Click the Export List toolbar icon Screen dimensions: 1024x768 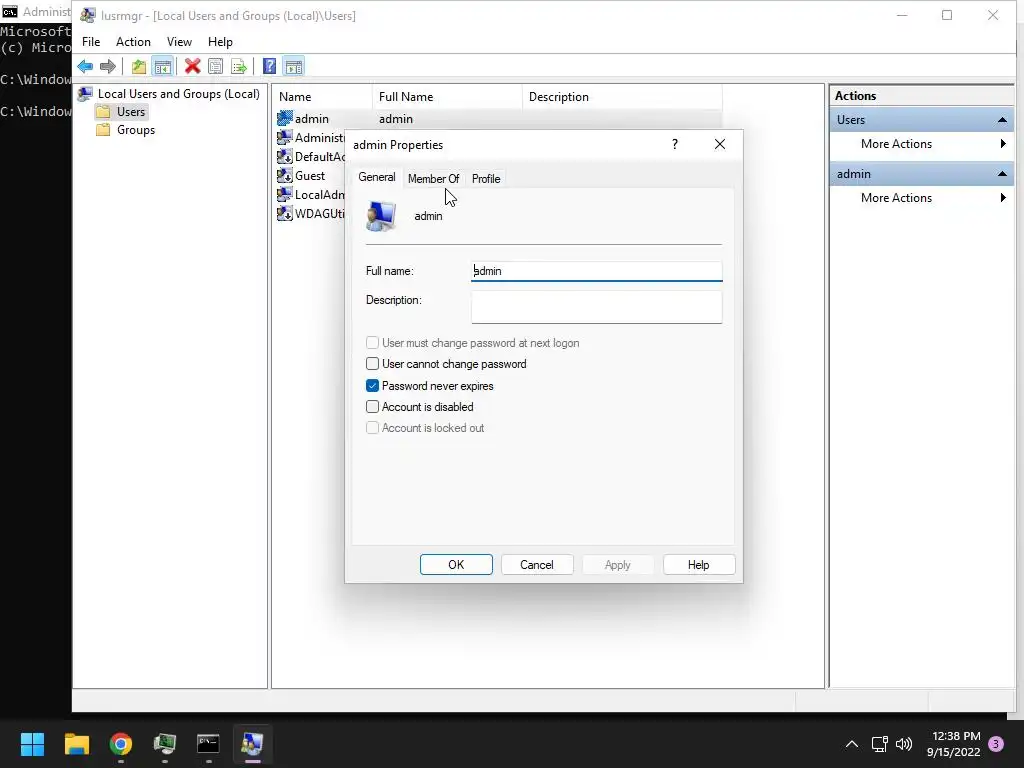point(239,66)
